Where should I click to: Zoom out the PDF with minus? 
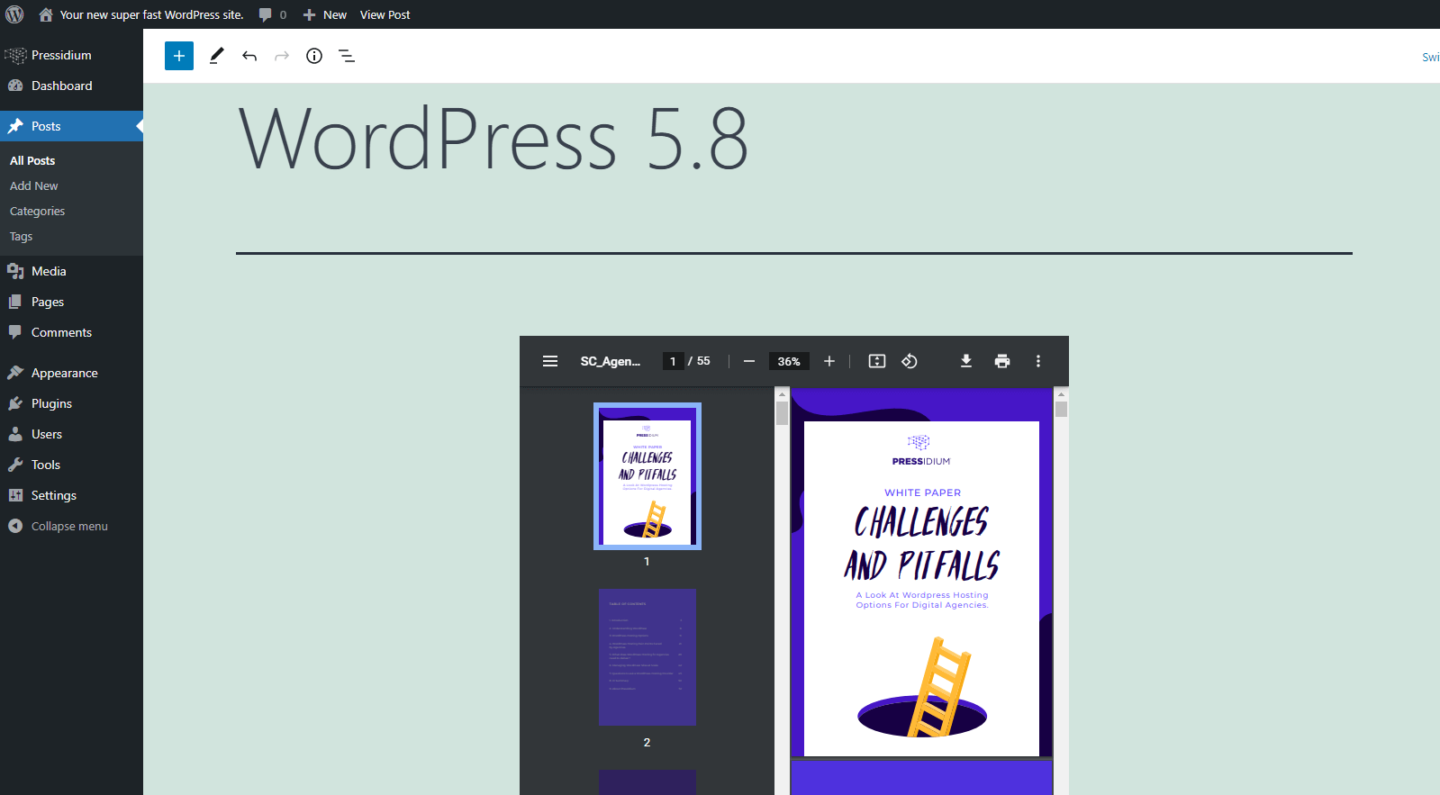click(749, 361)
